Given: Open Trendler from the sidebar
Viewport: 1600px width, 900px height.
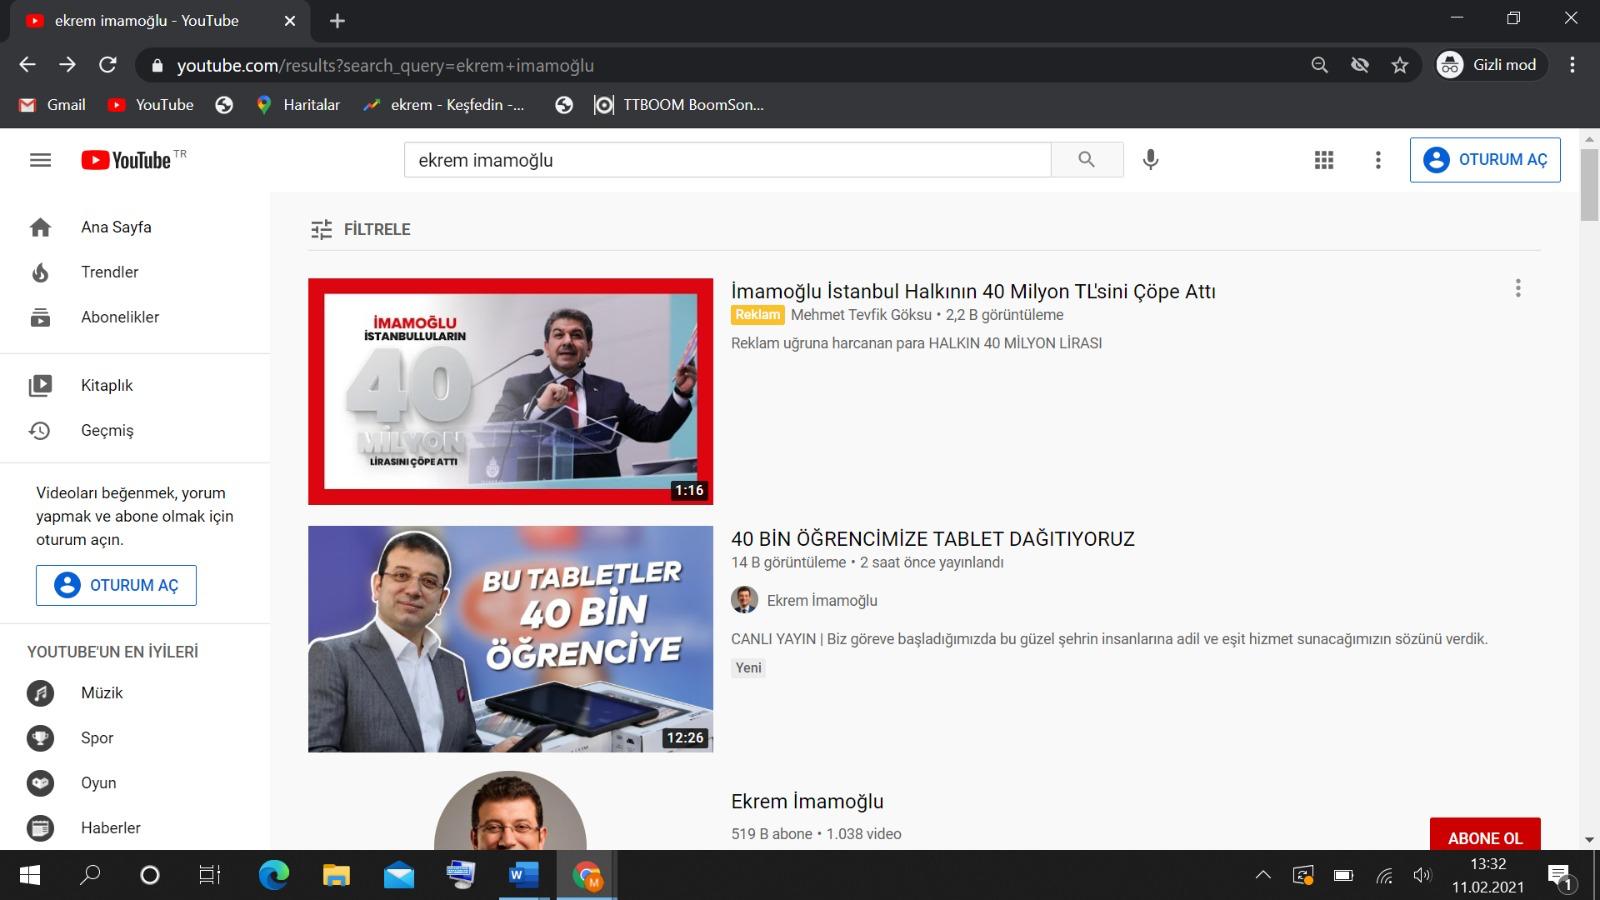Looking at the screenshot, I should click(x=109, y=272).
